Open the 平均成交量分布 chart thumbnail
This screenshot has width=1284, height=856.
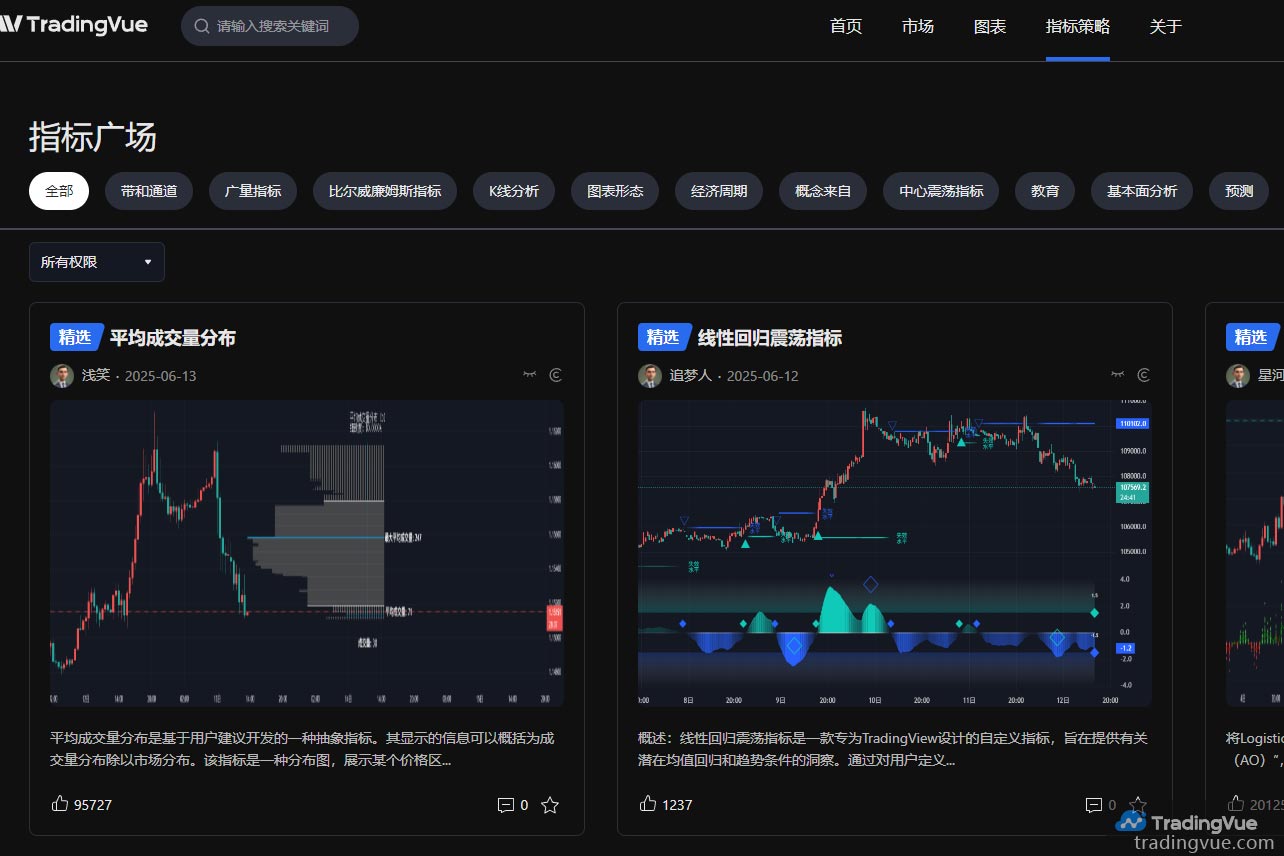(307, 554)
